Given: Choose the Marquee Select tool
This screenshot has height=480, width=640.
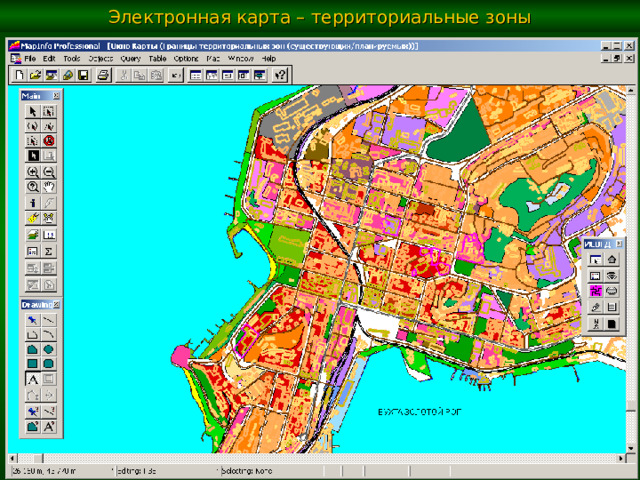Looking at the screenshot, I should (x=49, y=111).
